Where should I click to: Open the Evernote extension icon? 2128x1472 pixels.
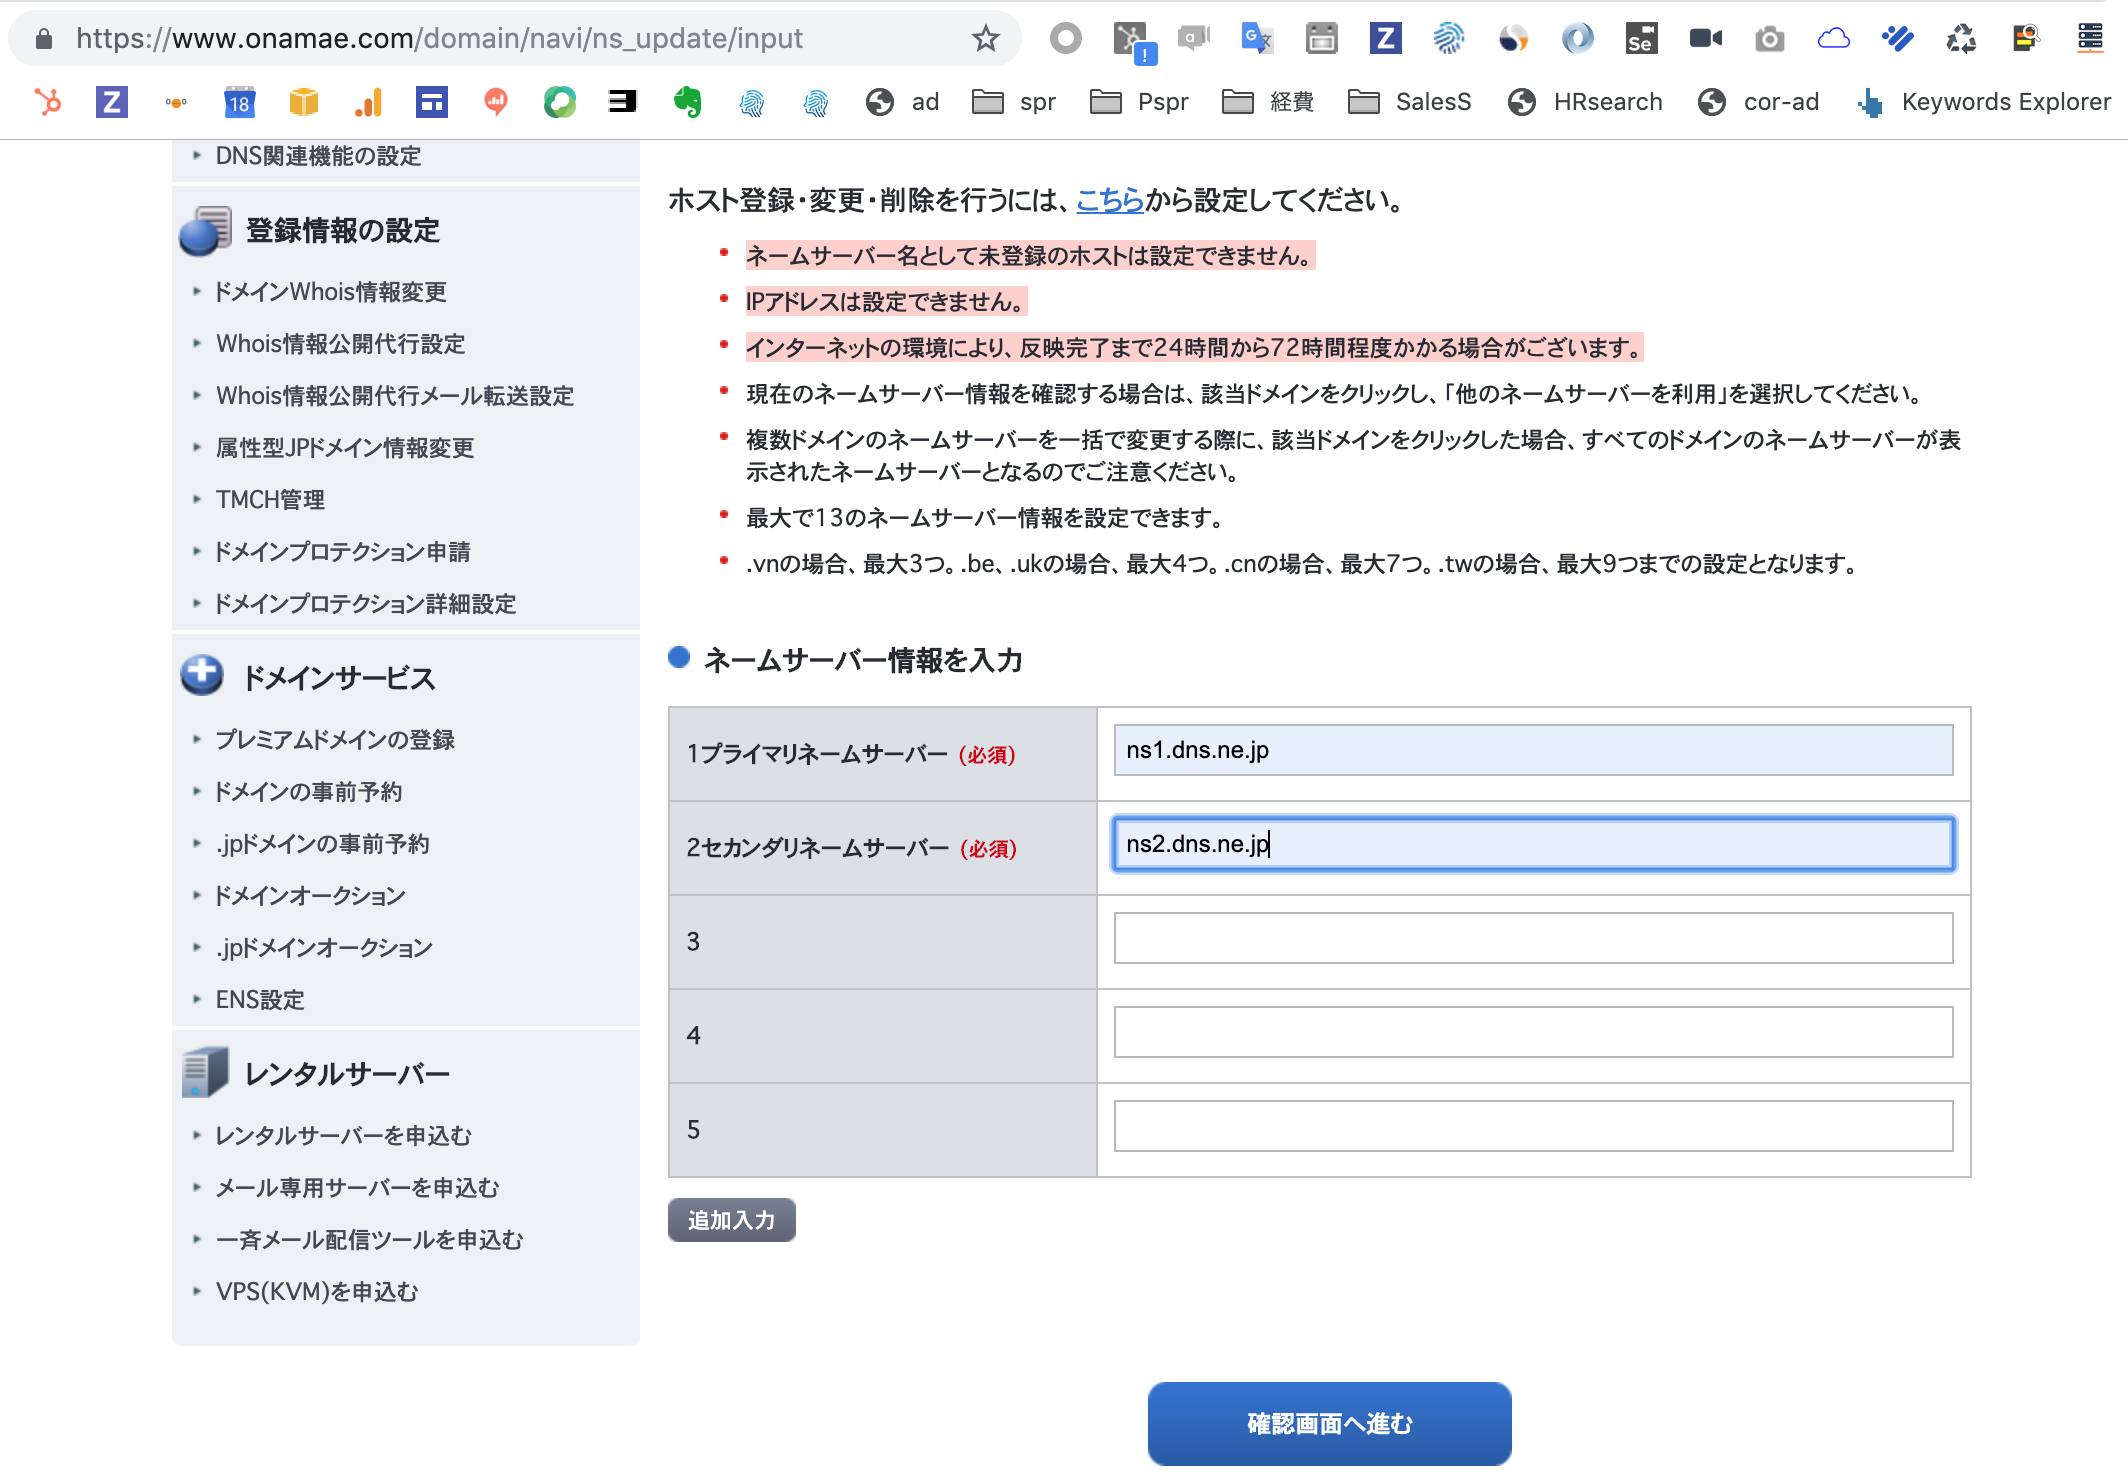click(x=686, y=101)
